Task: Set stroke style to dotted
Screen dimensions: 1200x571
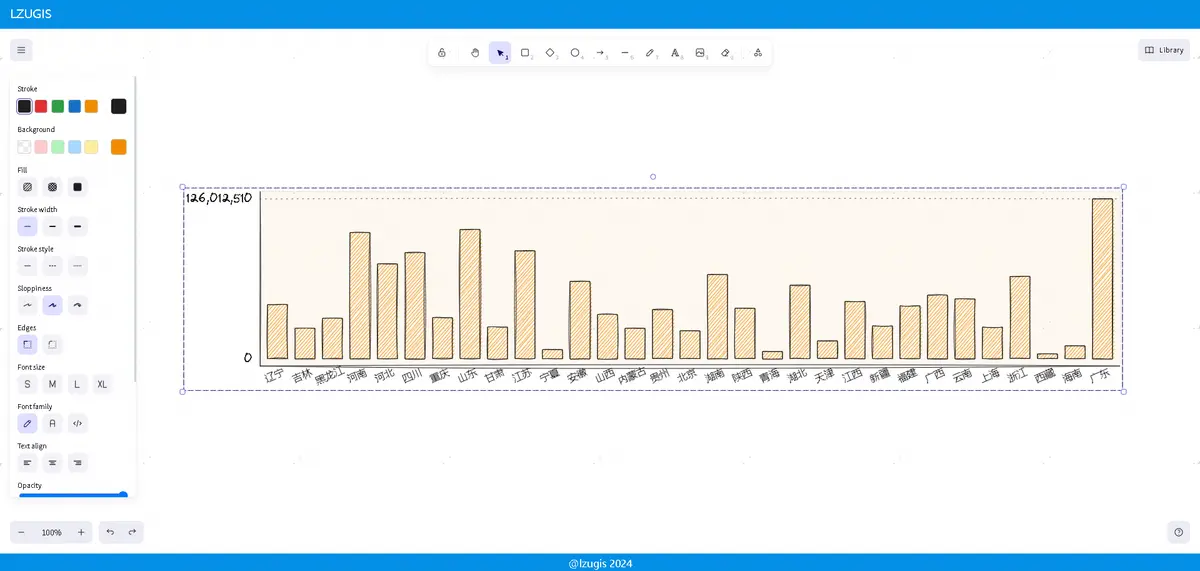Action: (77, 266)
